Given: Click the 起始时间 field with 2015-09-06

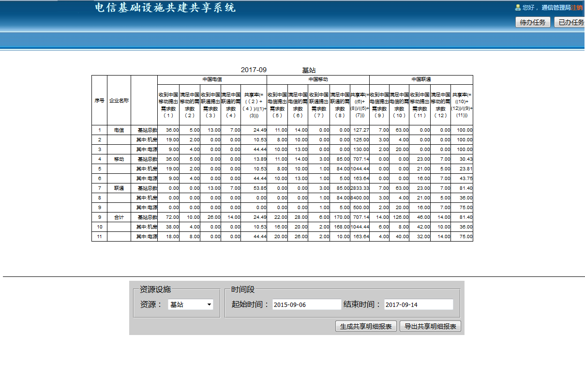Looking at the screenshot, I should pyautogui.click(x=307, y=304).
